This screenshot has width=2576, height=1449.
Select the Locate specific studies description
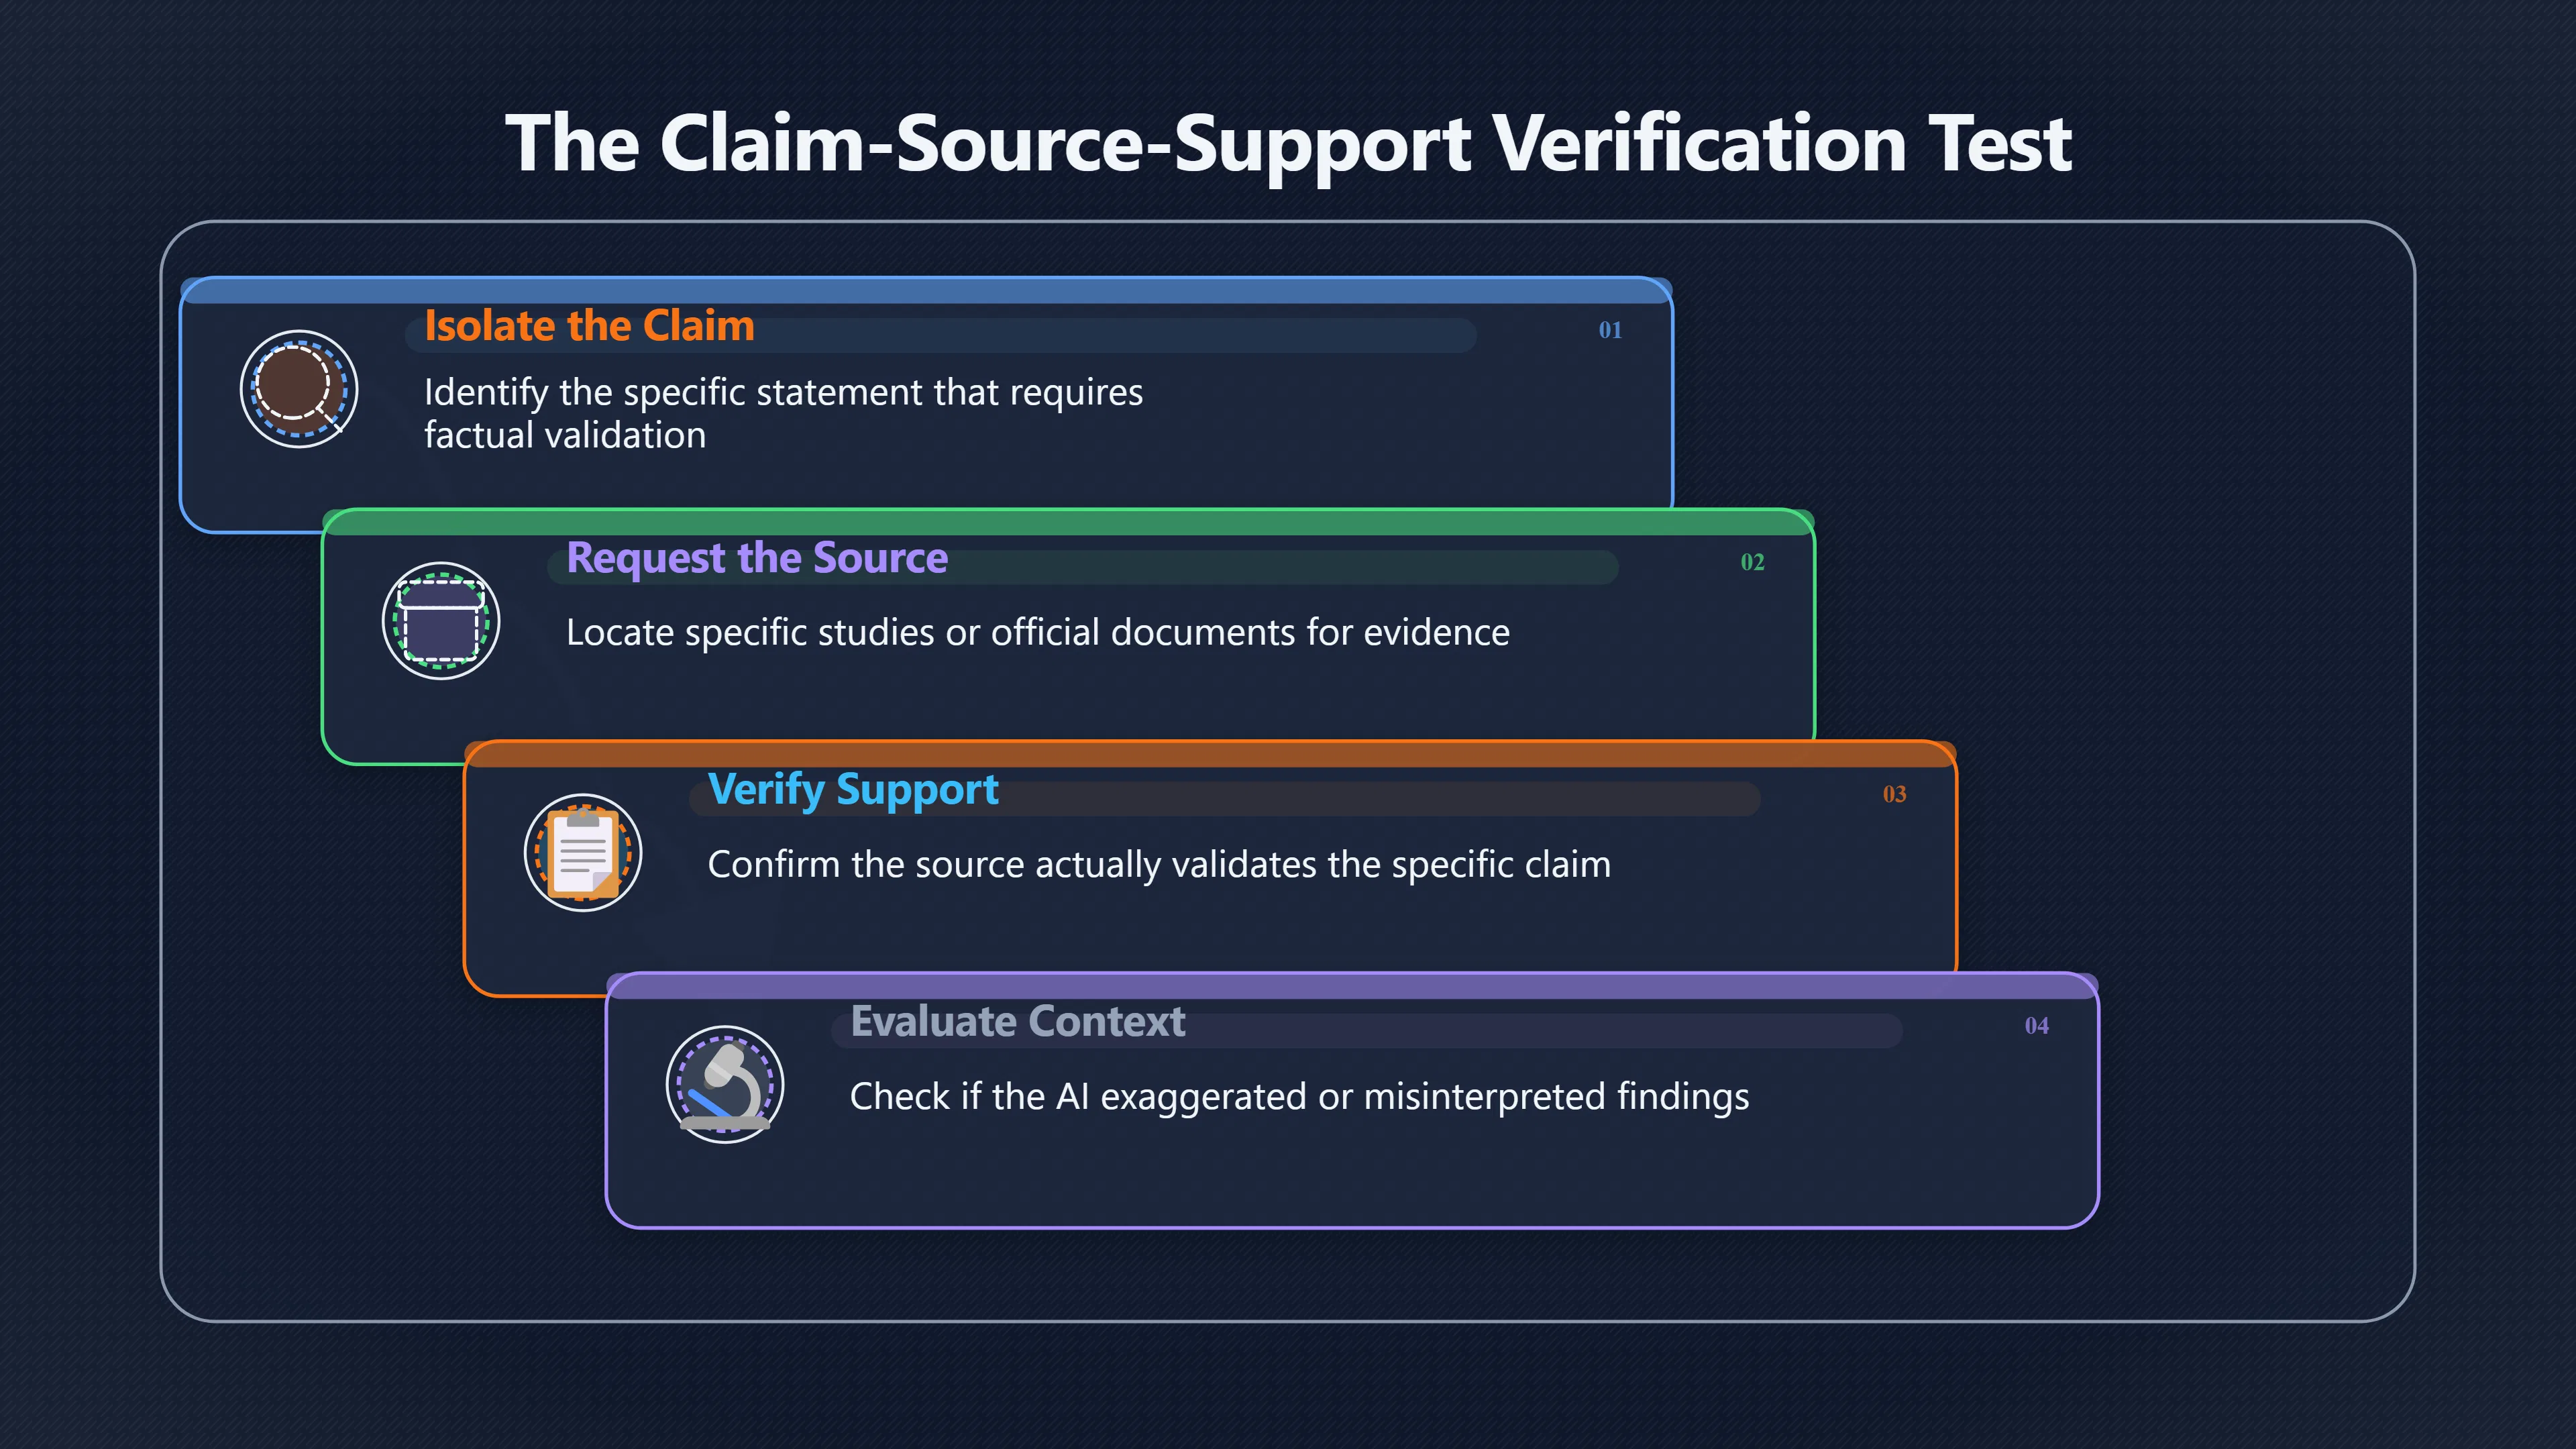[1038, 632]
